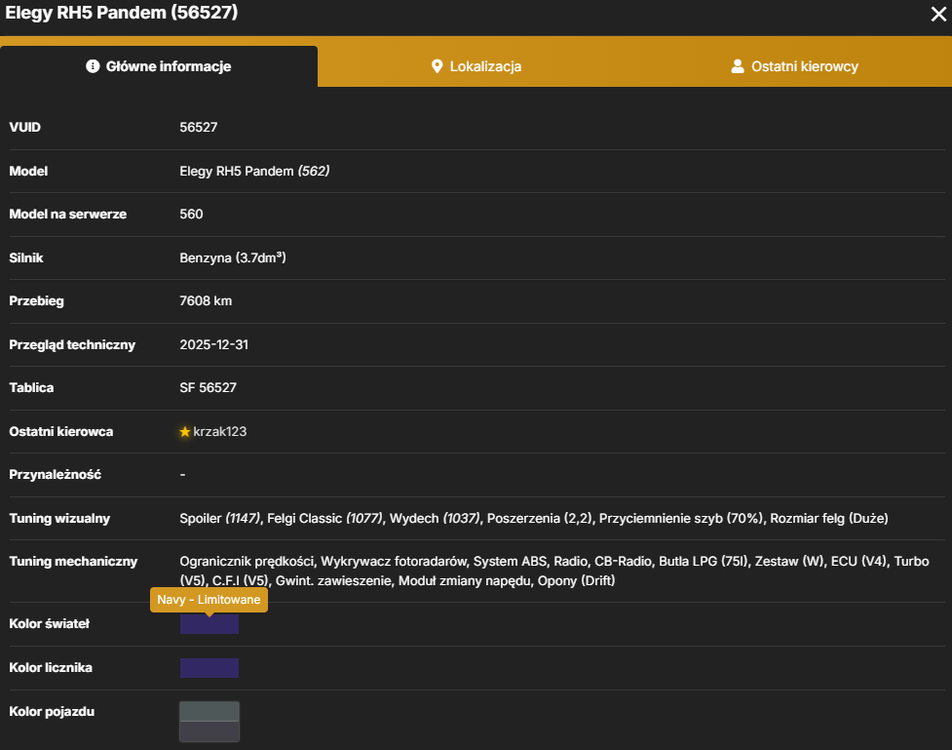Image resolution: width=952 pixels, height=750 pixels.
Task: Switch to the Ostatni kierowcy tab
Action: (794, 66)
